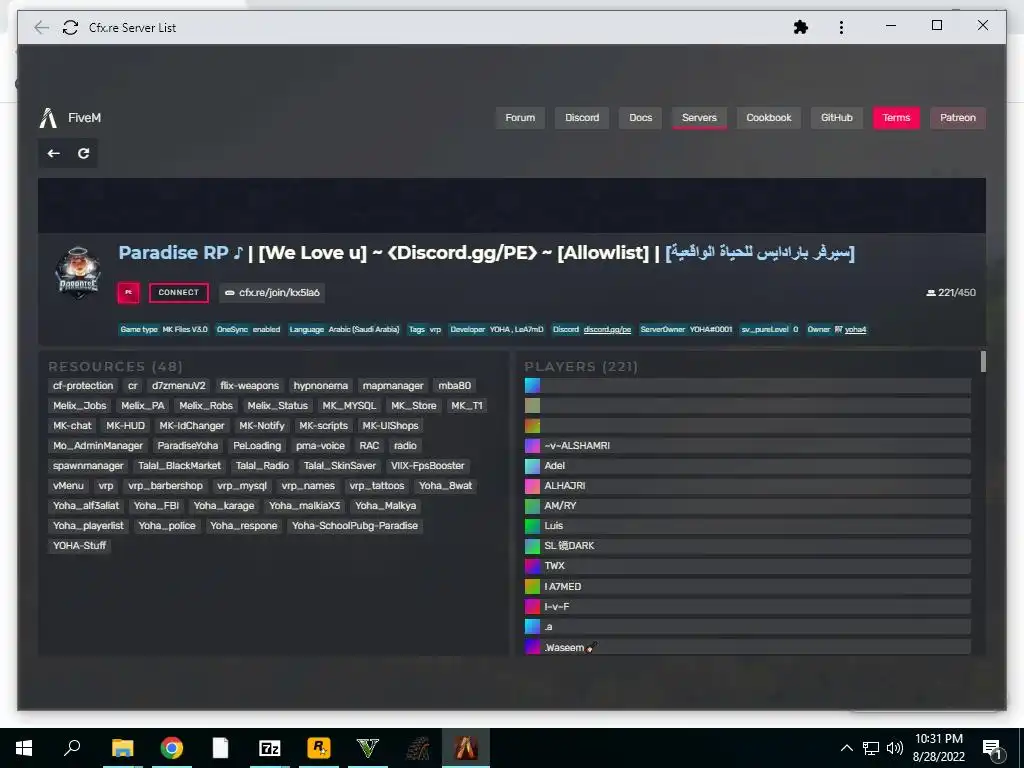Click the d7zmenuV2 resource tag
The image size is (1024, 768).
tap(178, 386)
